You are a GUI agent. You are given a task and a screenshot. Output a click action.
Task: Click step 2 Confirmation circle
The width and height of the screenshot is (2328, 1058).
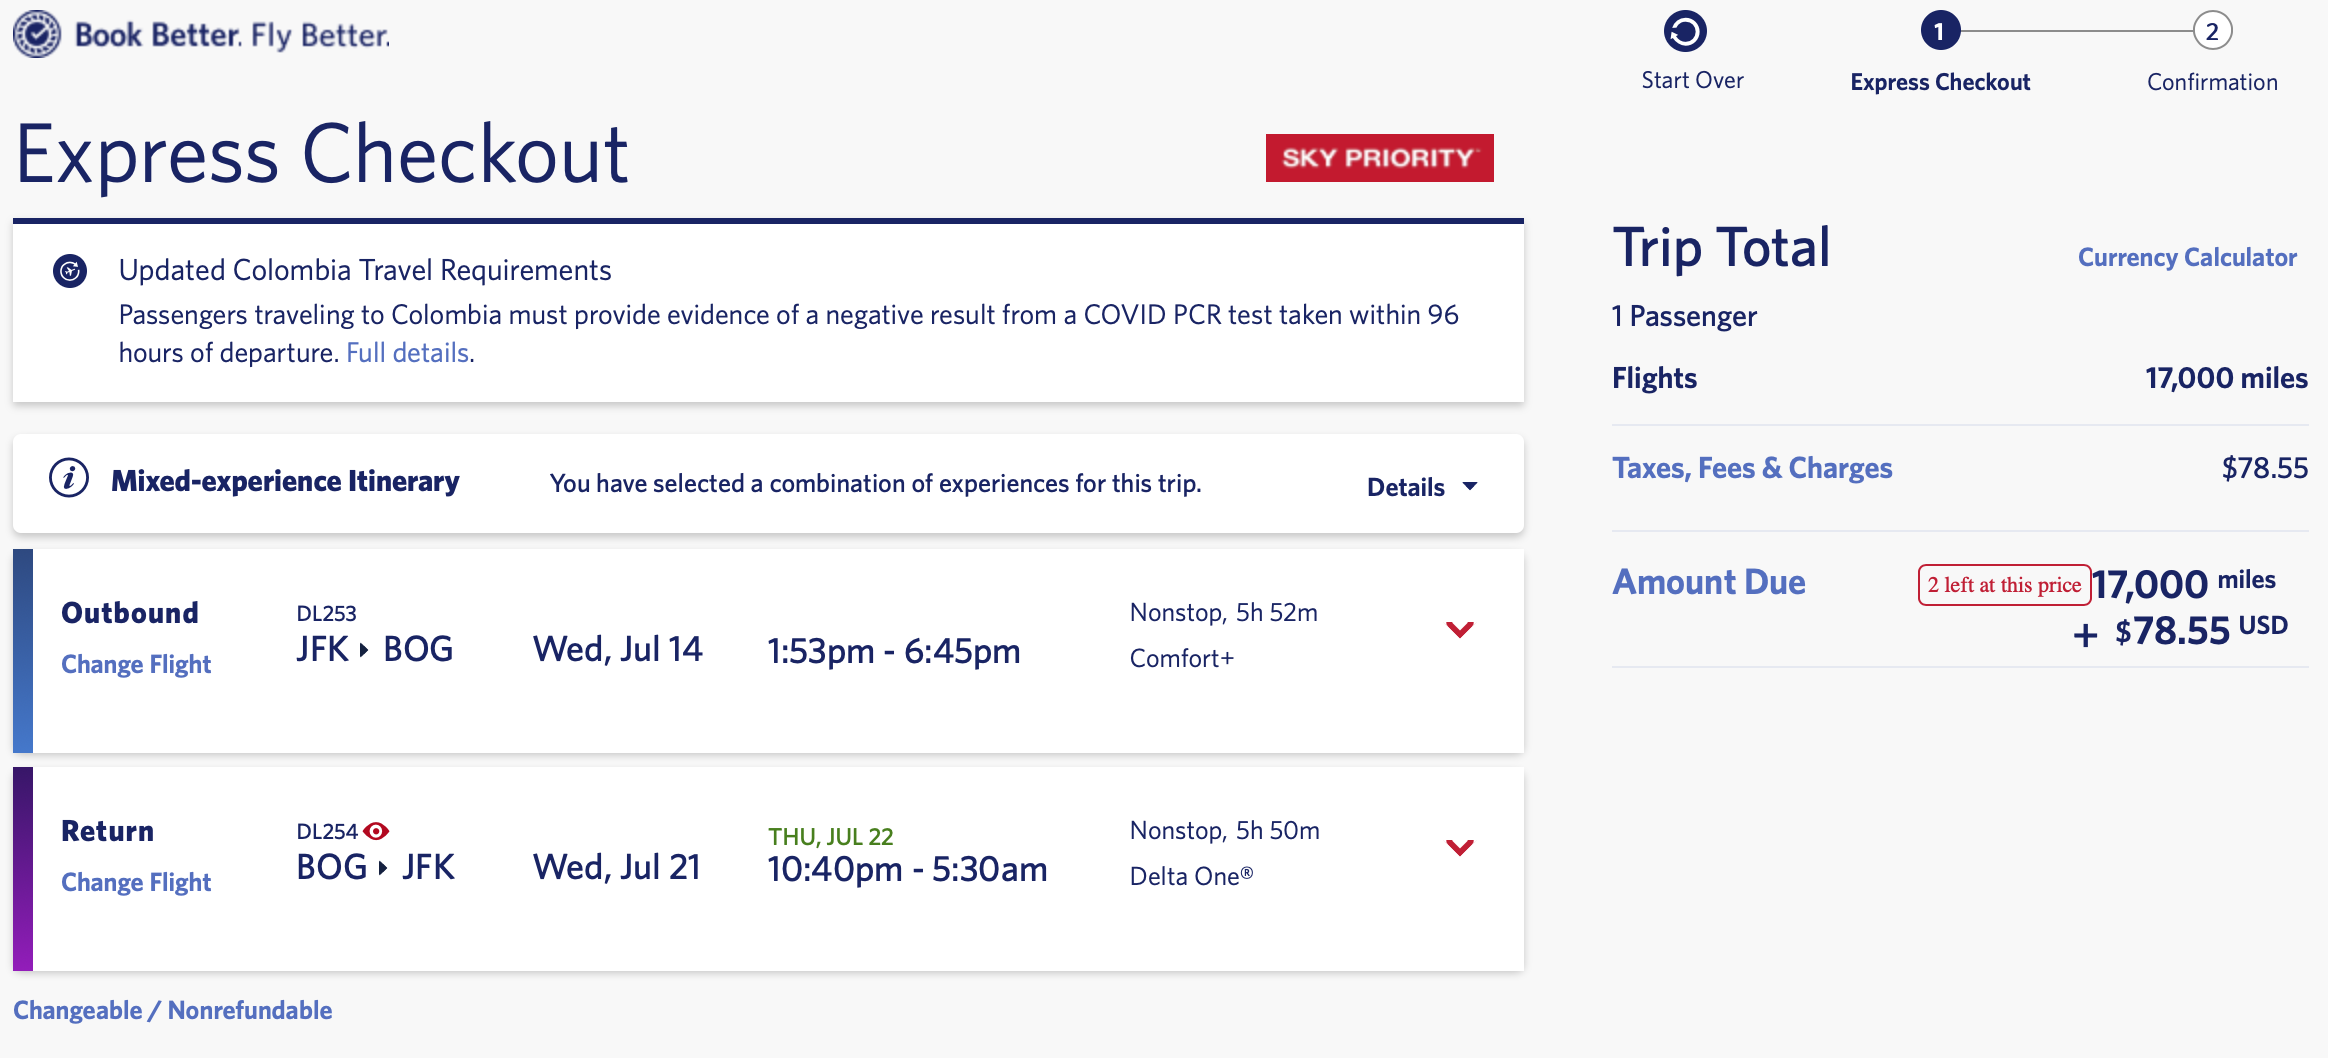pyautogui.click(x=2211, y=30)
